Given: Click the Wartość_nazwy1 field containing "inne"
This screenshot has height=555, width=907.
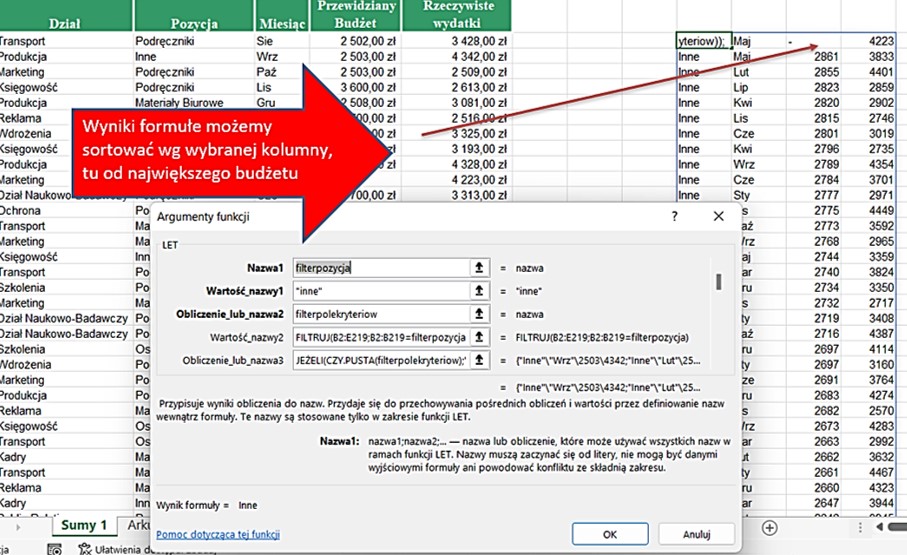Looking at the screenshot, I should [382, 291].
